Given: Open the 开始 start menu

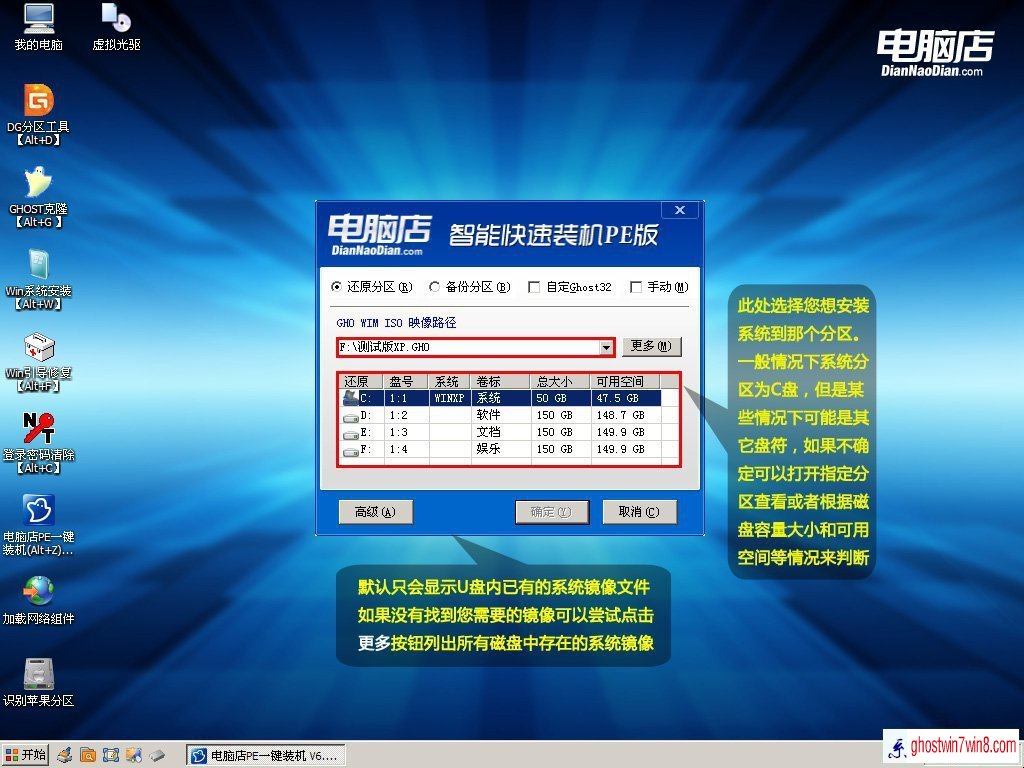Looking at the screenshot, I should (26, 755).
